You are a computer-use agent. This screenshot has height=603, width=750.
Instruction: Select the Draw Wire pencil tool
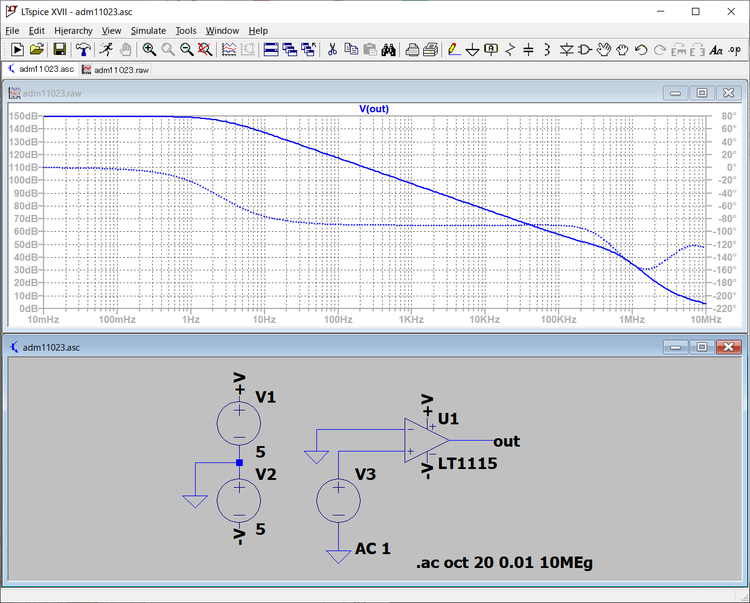[x=453, y=49]
